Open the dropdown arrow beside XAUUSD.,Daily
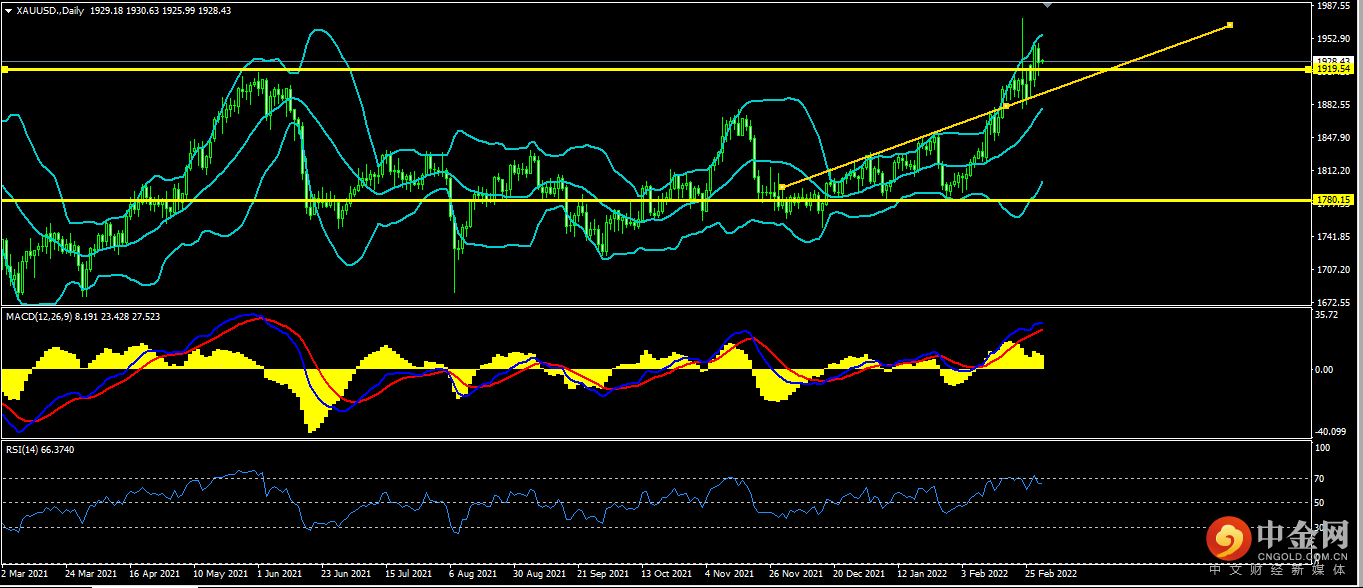The image size is (1363, 588). point(9,10)
